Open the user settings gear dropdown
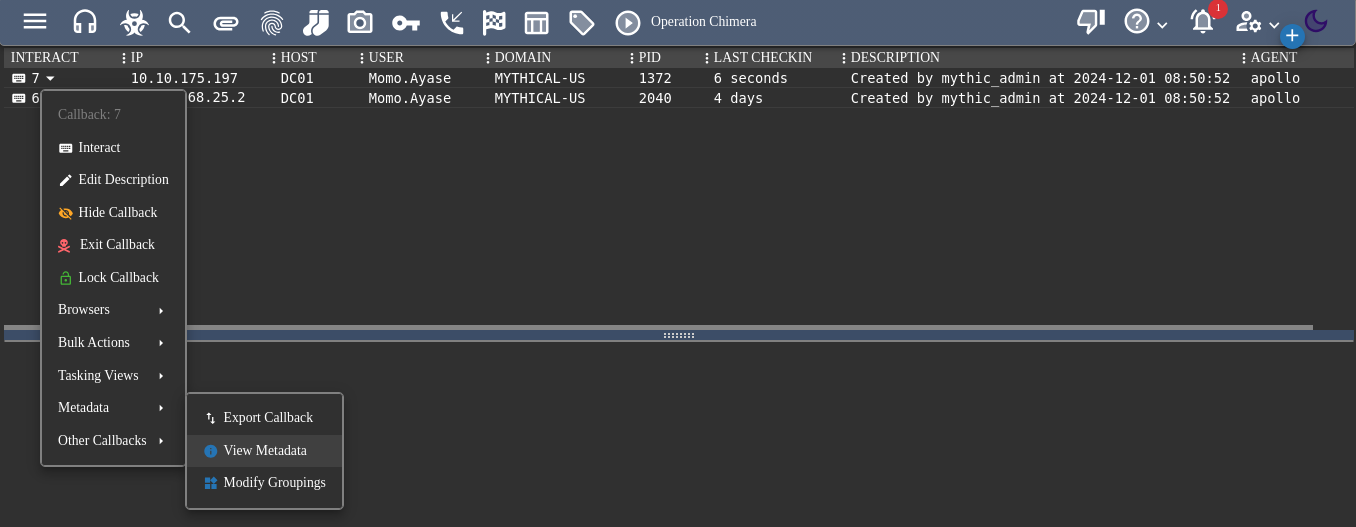The height and width of the screenshot is (527, 1356). (x=1258, y=22)
